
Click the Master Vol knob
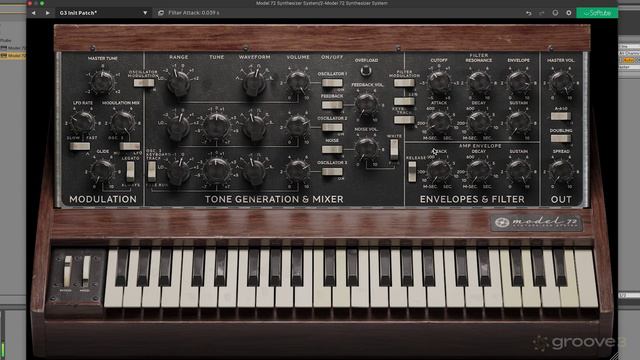point(562,82)
